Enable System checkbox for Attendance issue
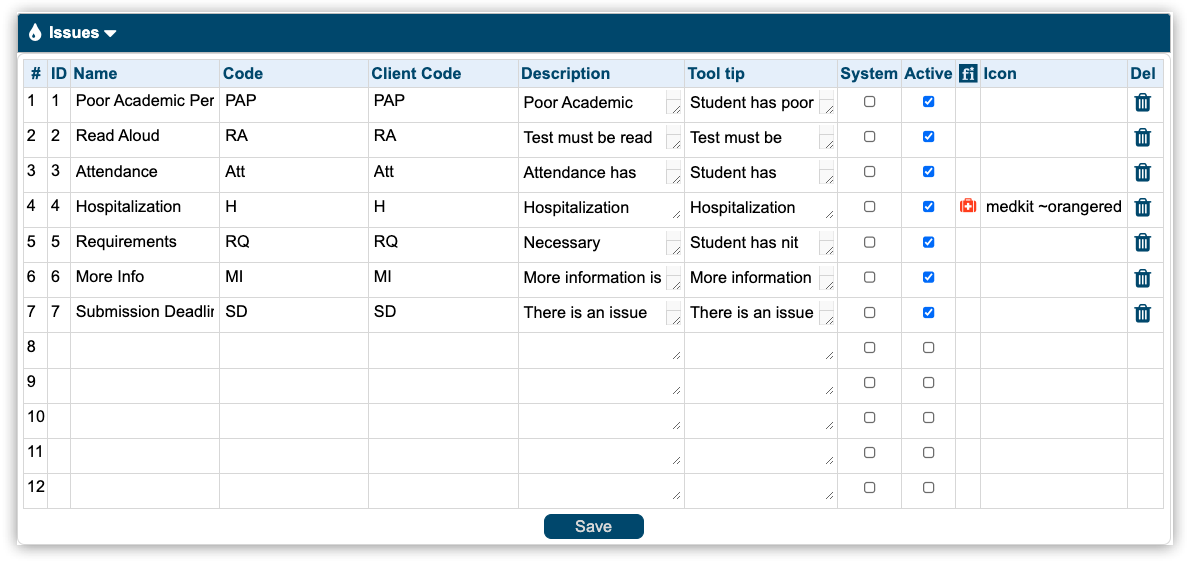The width and height of the screenshot is (1191, 561). tap(869, 172)
